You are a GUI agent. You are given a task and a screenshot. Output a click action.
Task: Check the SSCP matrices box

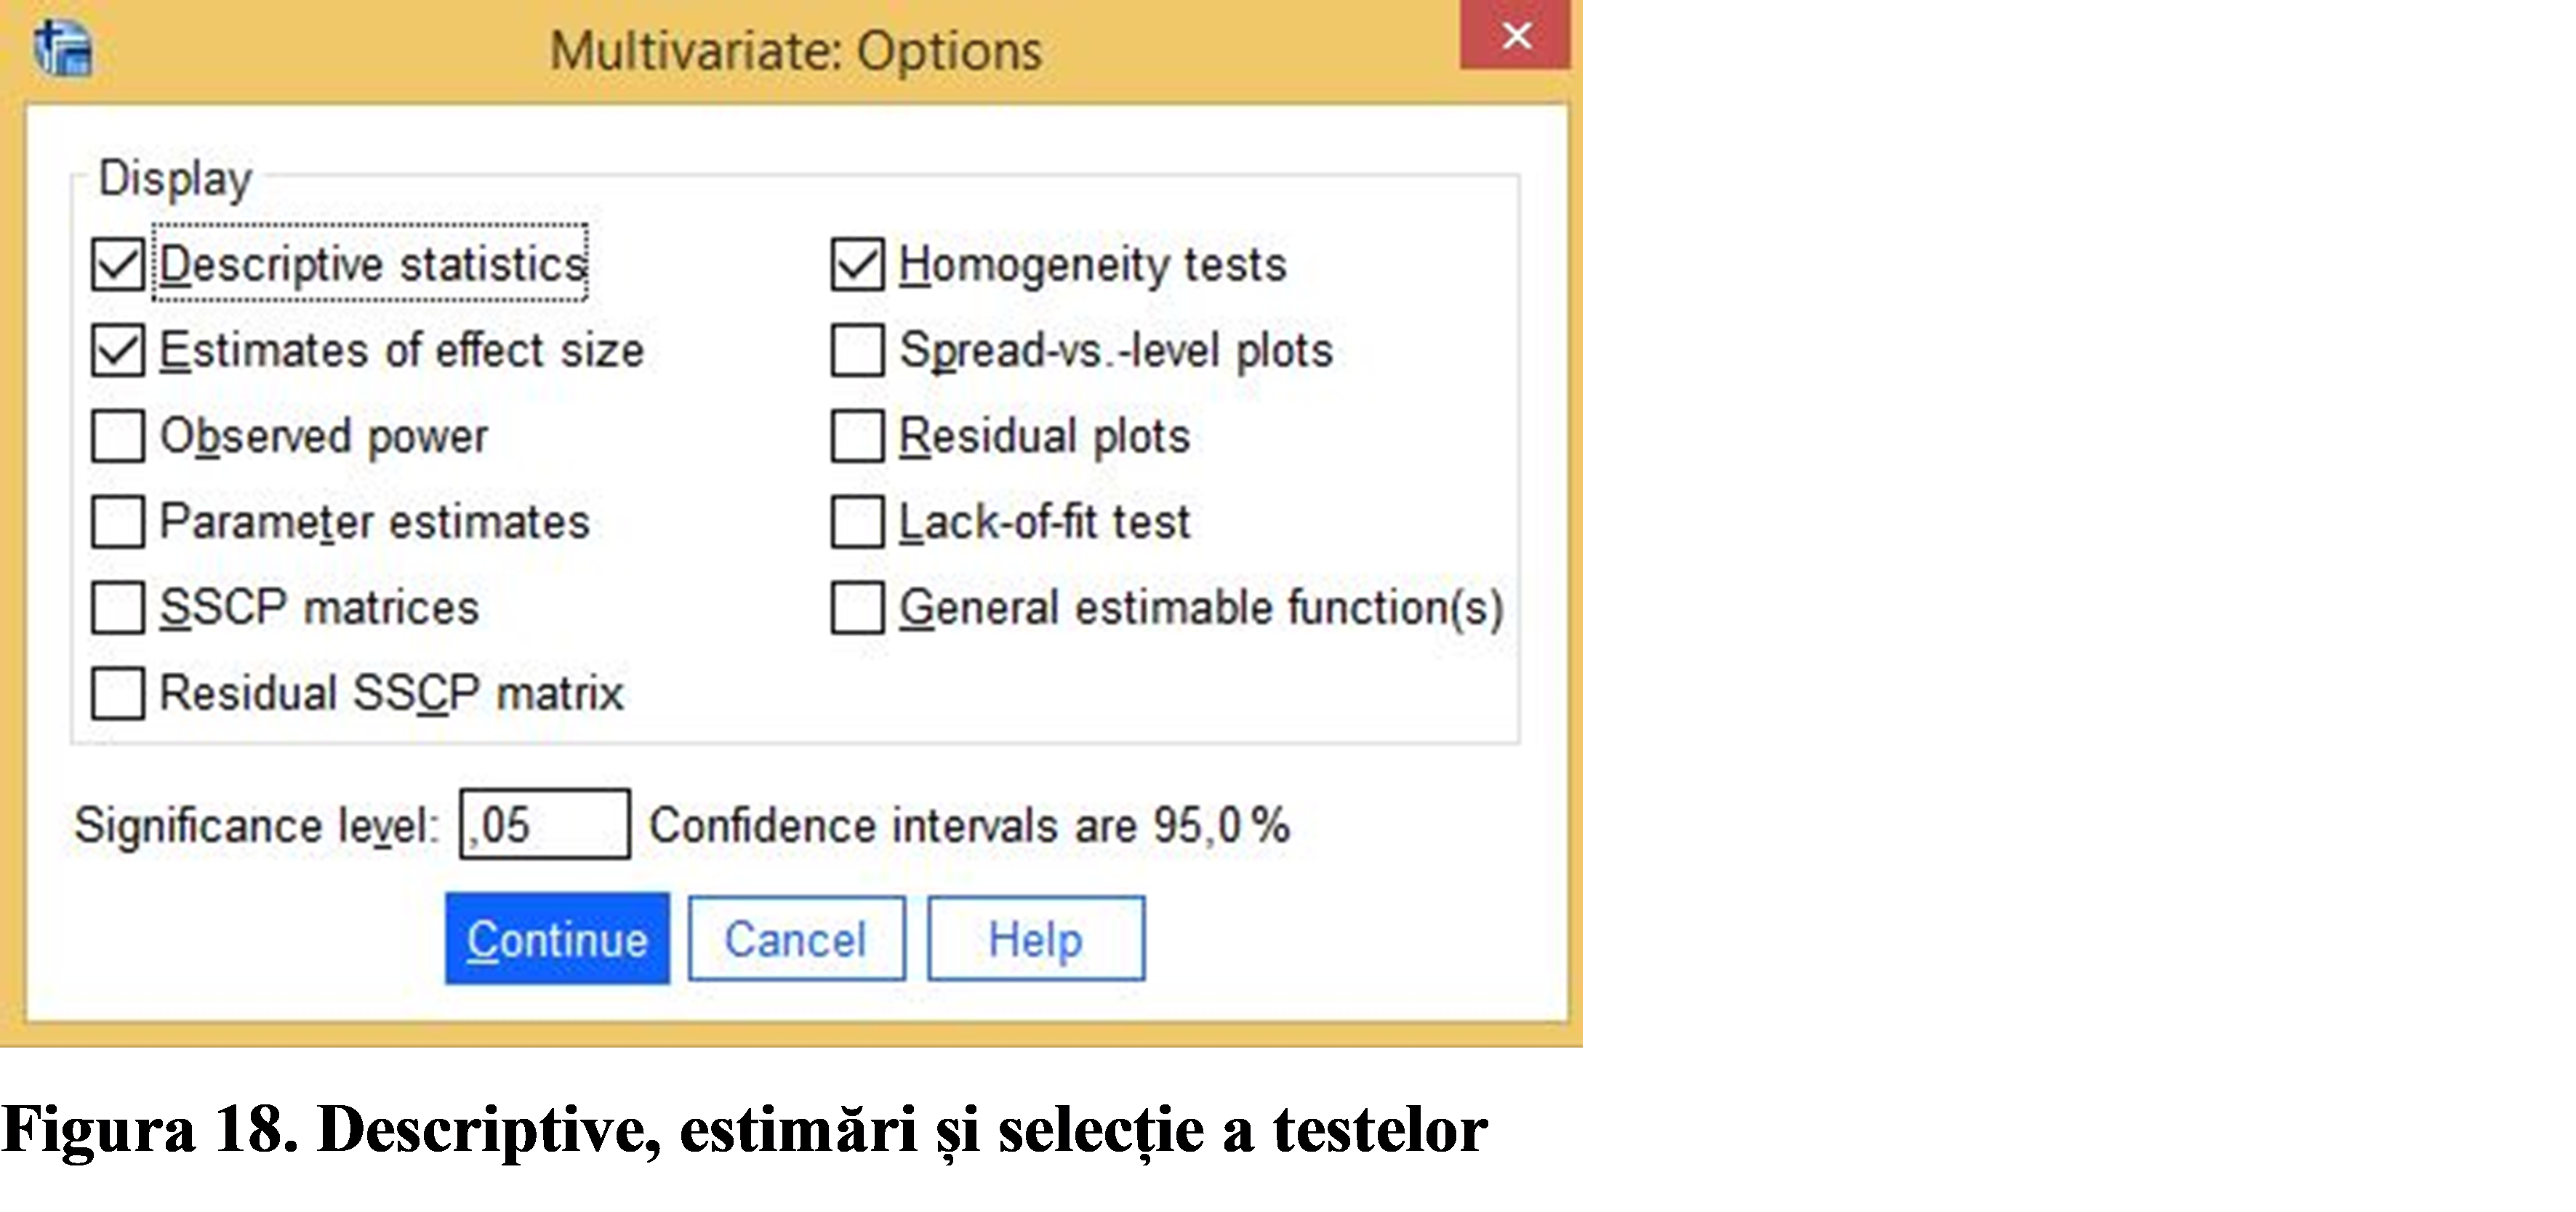tap(118, 608)
